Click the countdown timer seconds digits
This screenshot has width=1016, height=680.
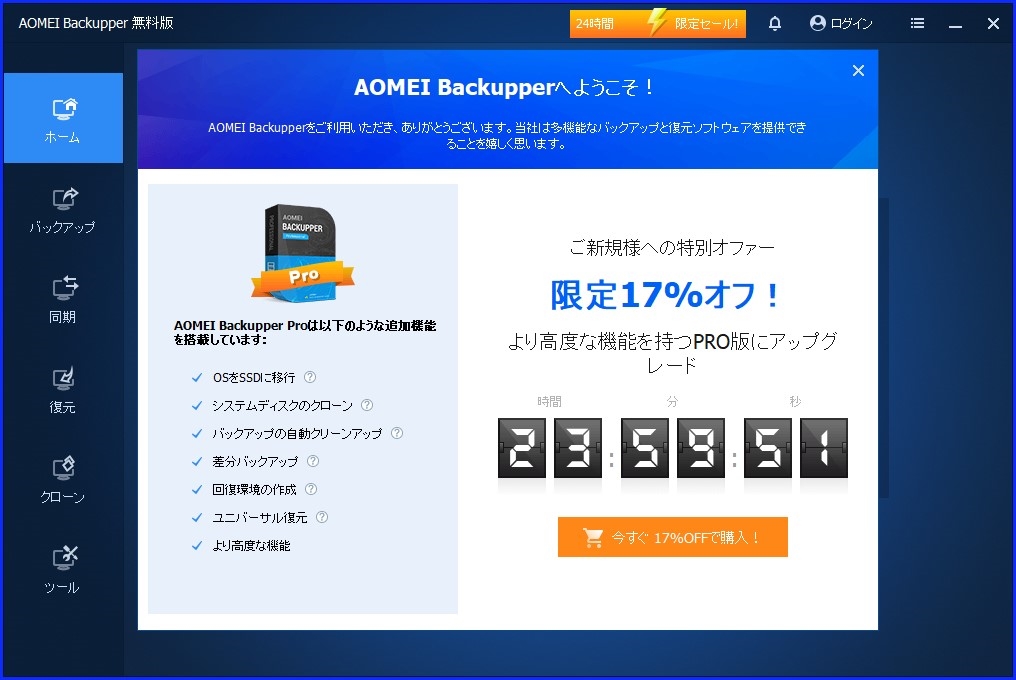coord(796,448)
